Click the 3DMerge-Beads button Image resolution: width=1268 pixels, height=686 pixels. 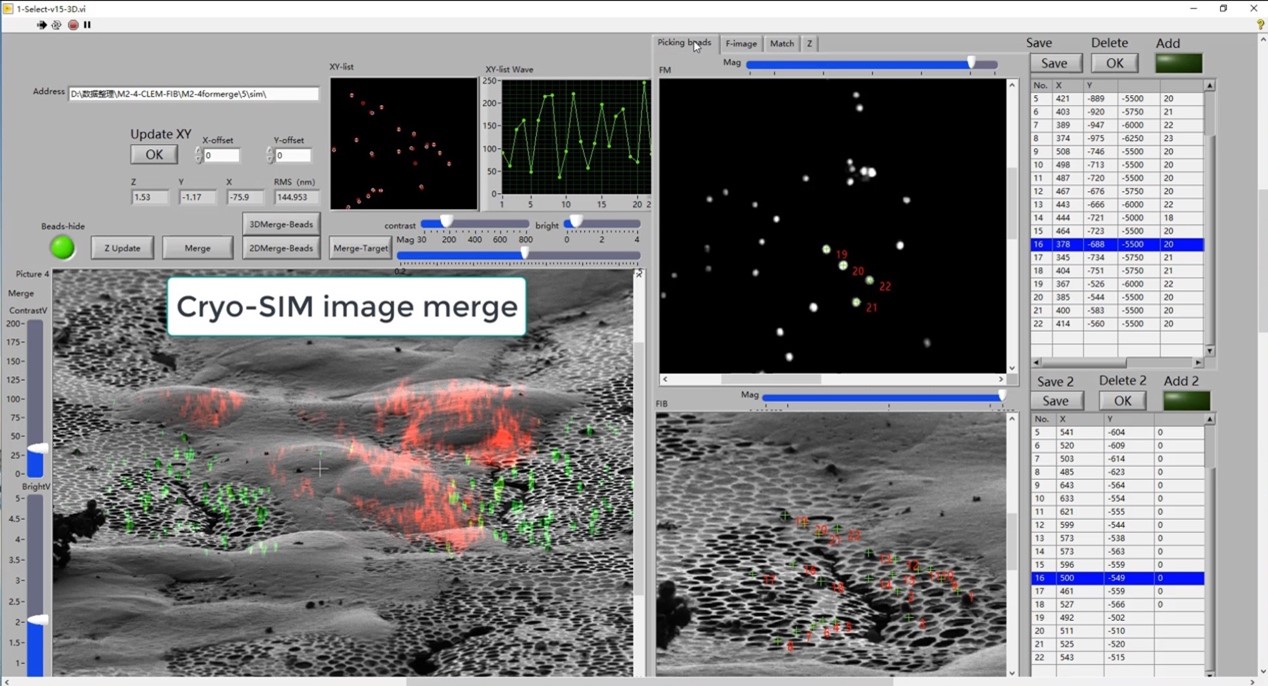pyautogui.click(x=281, y=223)
